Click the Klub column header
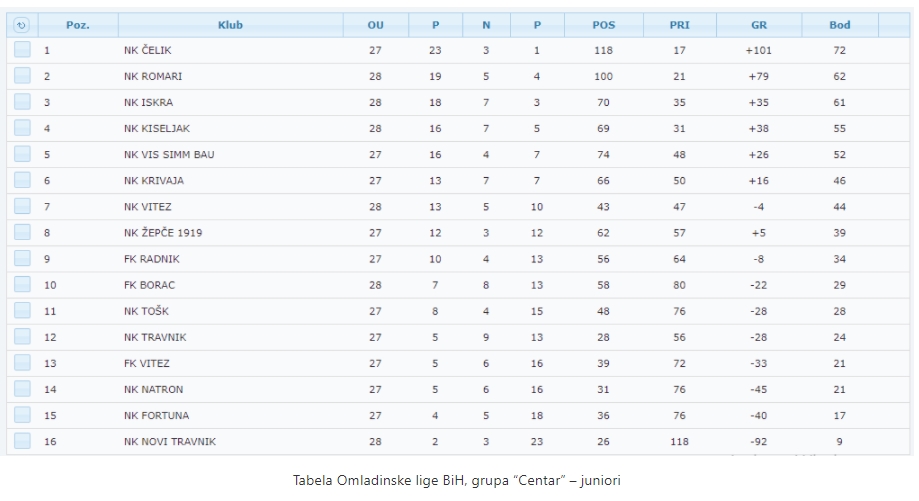The height and width of the screenshot is (501, 919). click(x=230, y=25)
